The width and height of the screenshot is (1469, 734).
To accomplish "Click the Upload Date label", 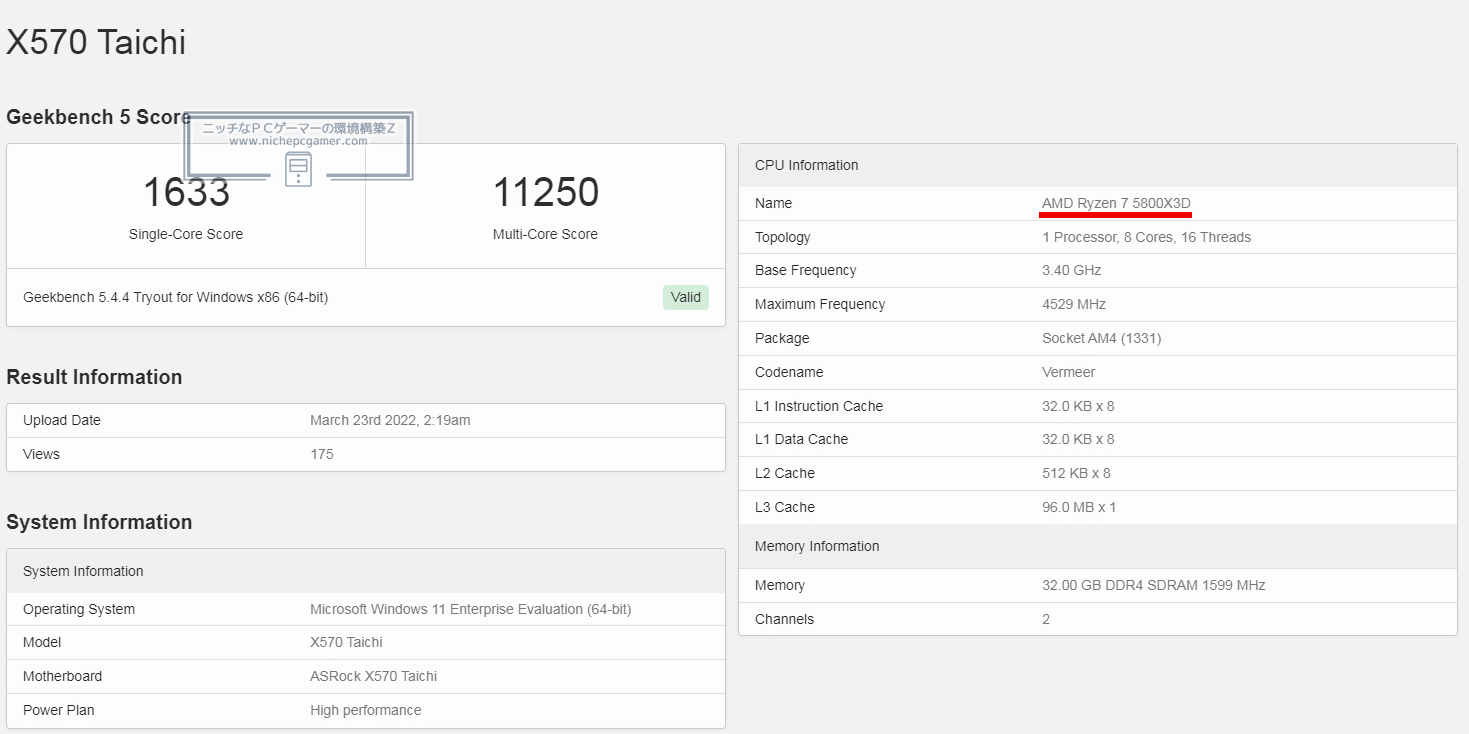I will (62, 420).
